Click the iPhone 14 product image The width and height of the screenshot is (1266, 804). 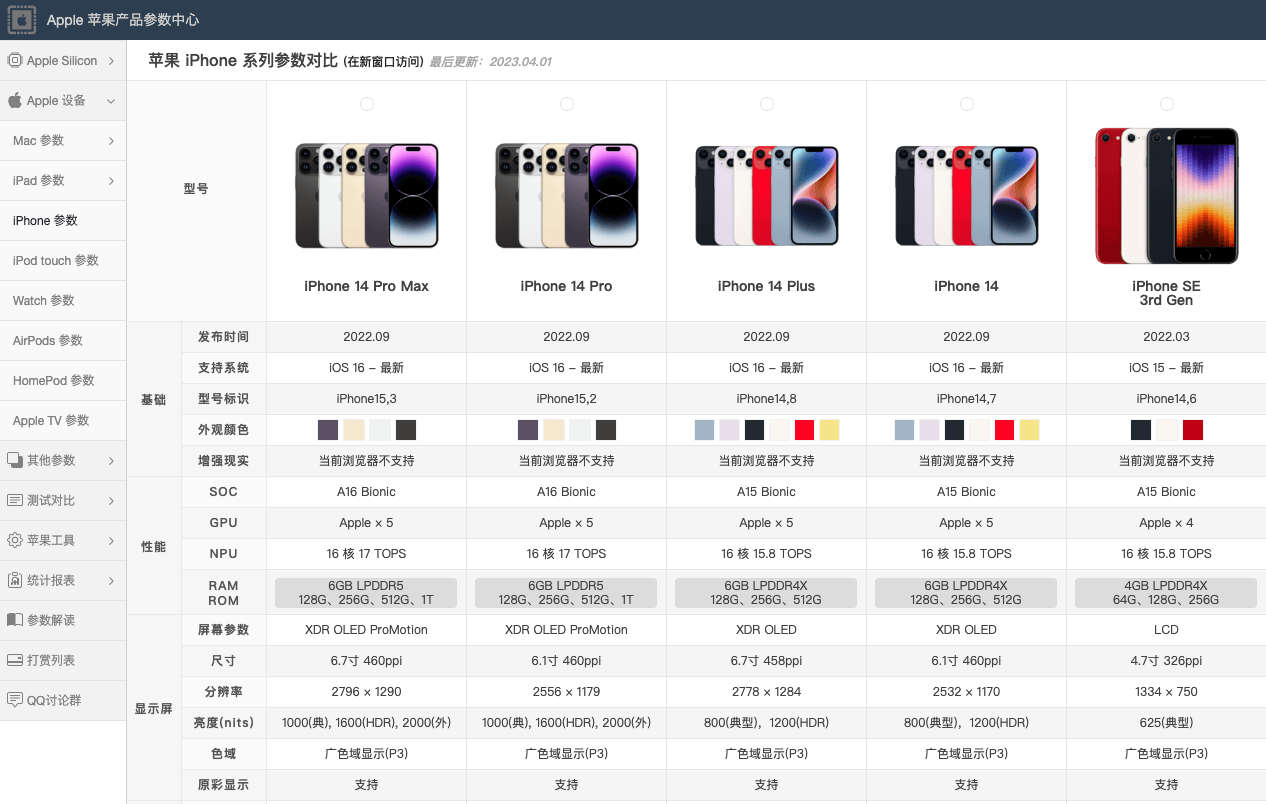click(967, 196)
